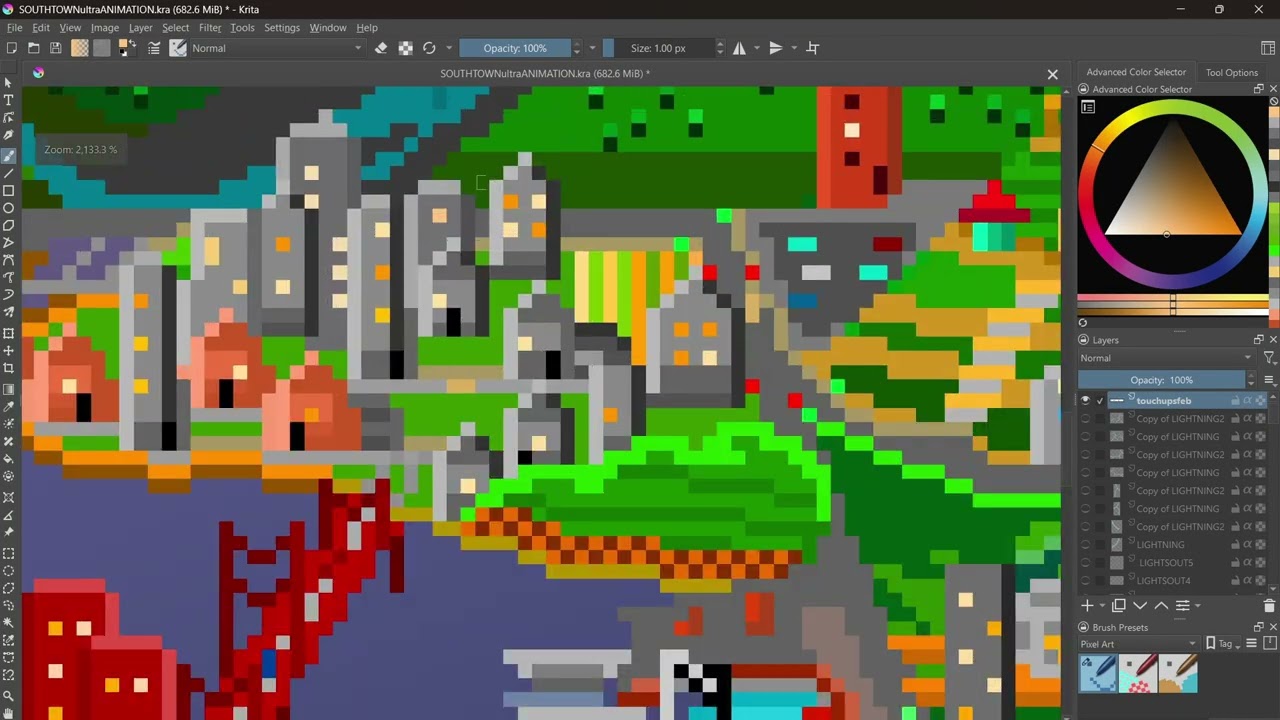The height and width of the screenshot is (720, 1280).
Task: Expand dropdown arrow beside add layer button
Action: tap(1102, 605)
